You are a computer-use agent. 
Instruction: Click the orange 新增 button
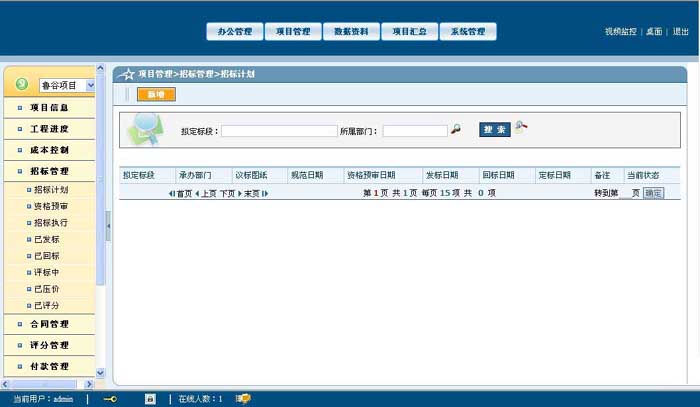pyautogui.click(x=155, y=95)
